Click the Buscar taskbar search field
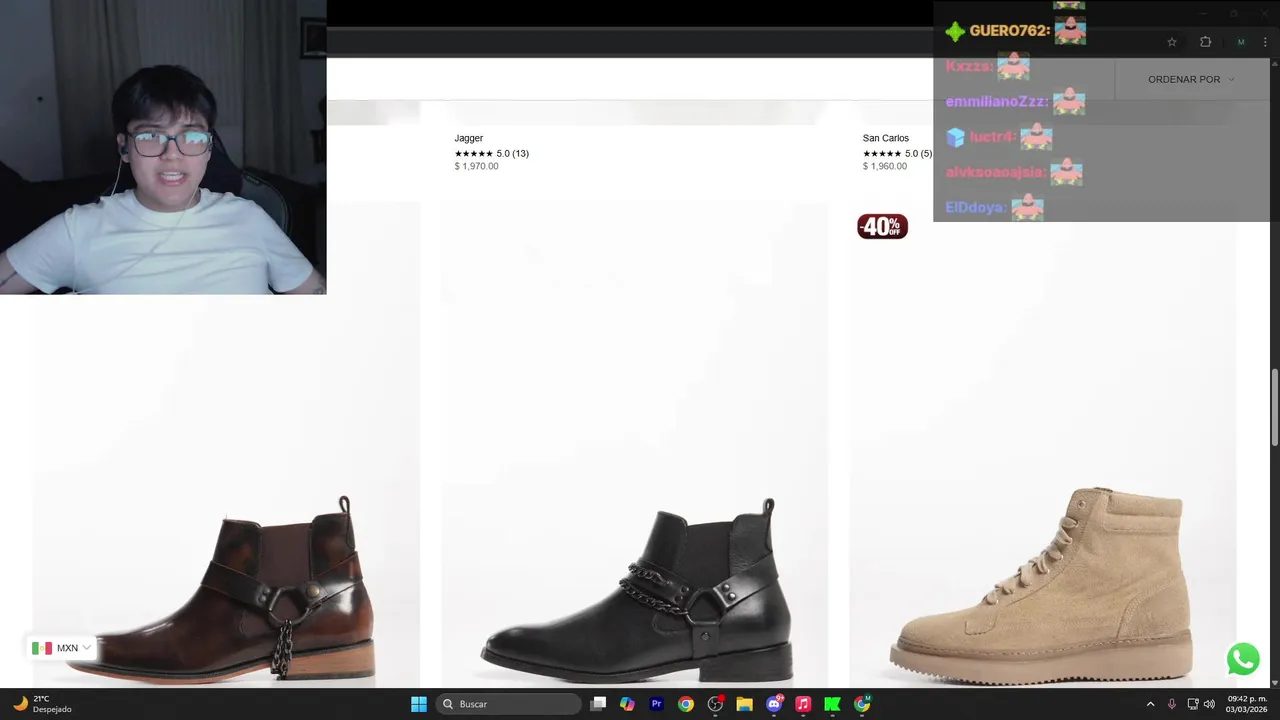The height and width of the screenshot is (720, 1280). coord(510,704)
